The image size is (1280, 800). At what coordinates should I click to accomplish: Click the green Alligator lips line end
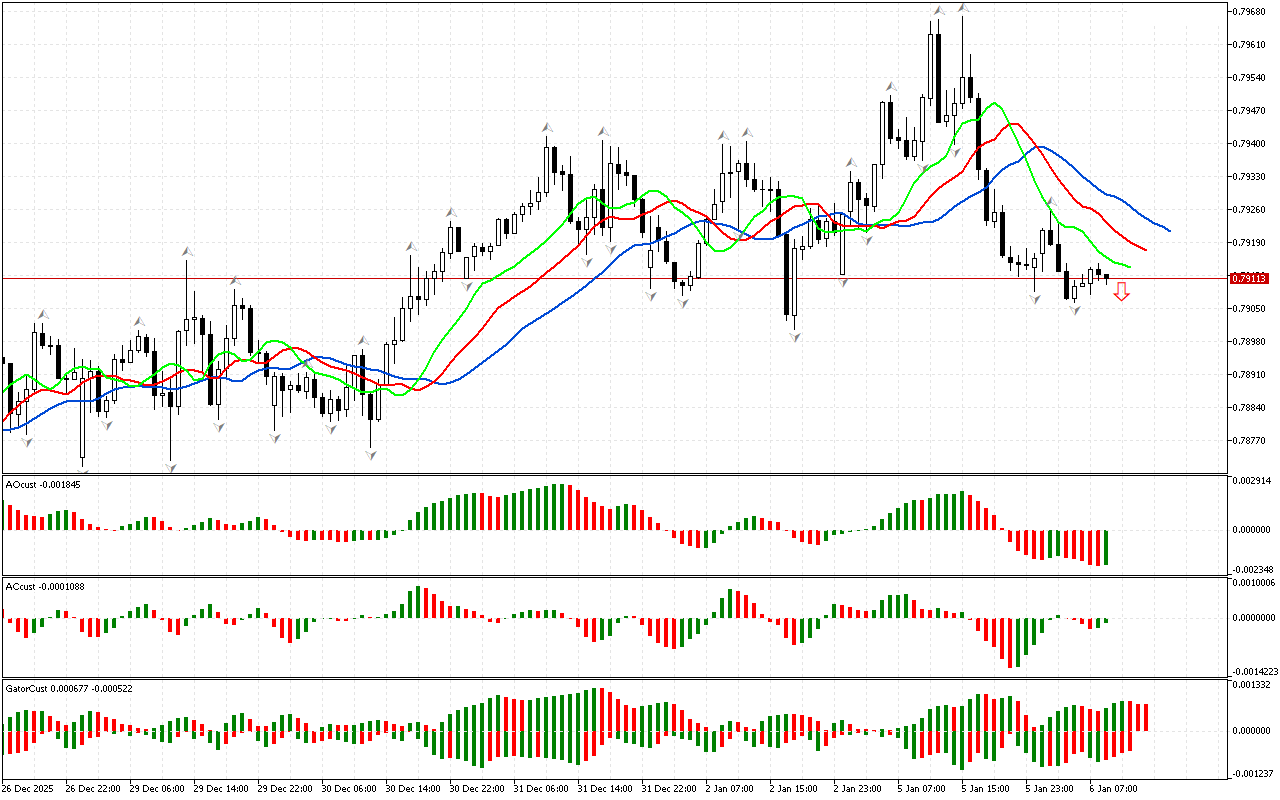(1128, 266)
